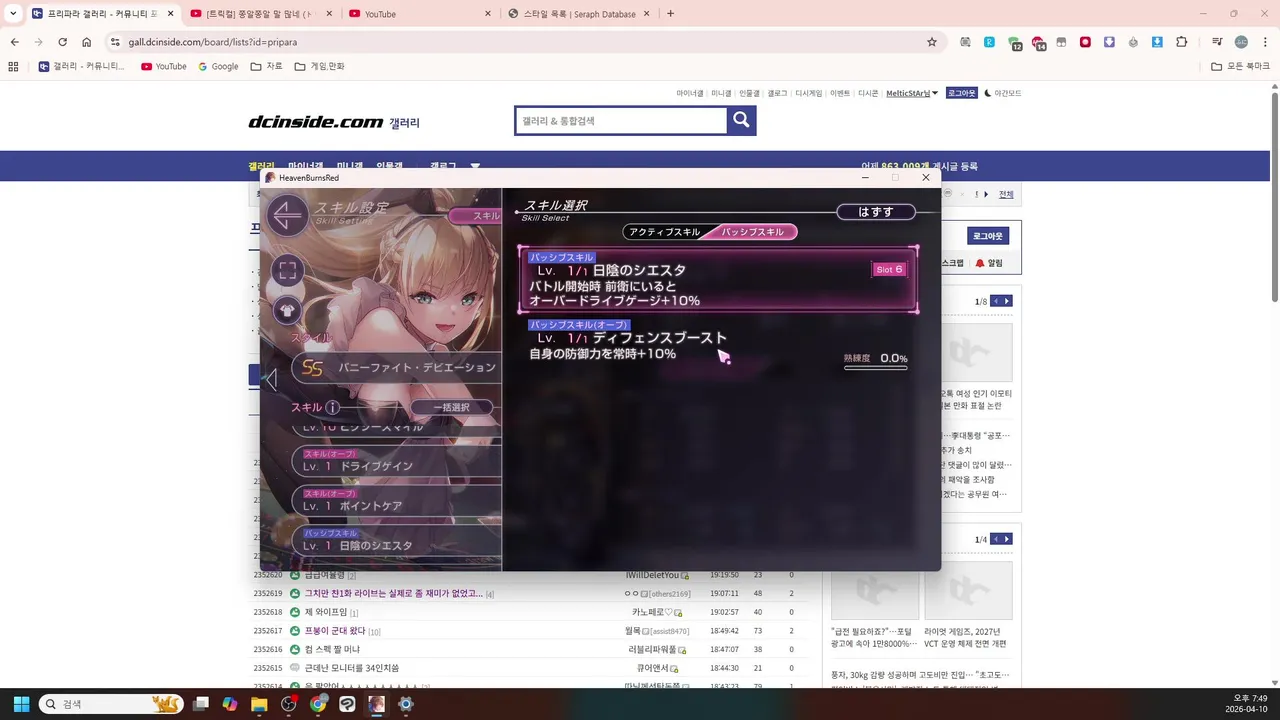The image size is (1280, 720).
Task: Click the left-pointing triangle at the game's left edge
Action: pos(270,379)
